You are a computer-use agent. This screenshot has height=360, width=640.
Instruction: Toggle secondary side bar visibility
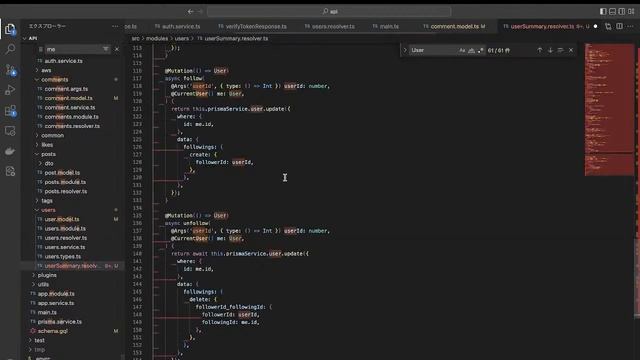tap(622, 11)
